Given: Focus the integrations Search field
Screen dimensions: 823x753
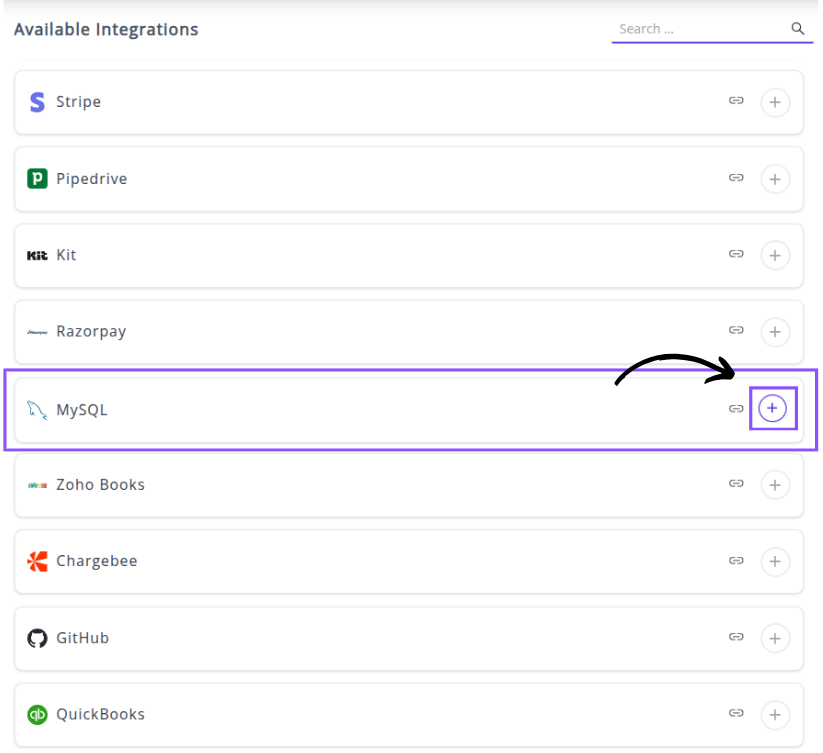Looking at the screenshot, I should 700,29.
